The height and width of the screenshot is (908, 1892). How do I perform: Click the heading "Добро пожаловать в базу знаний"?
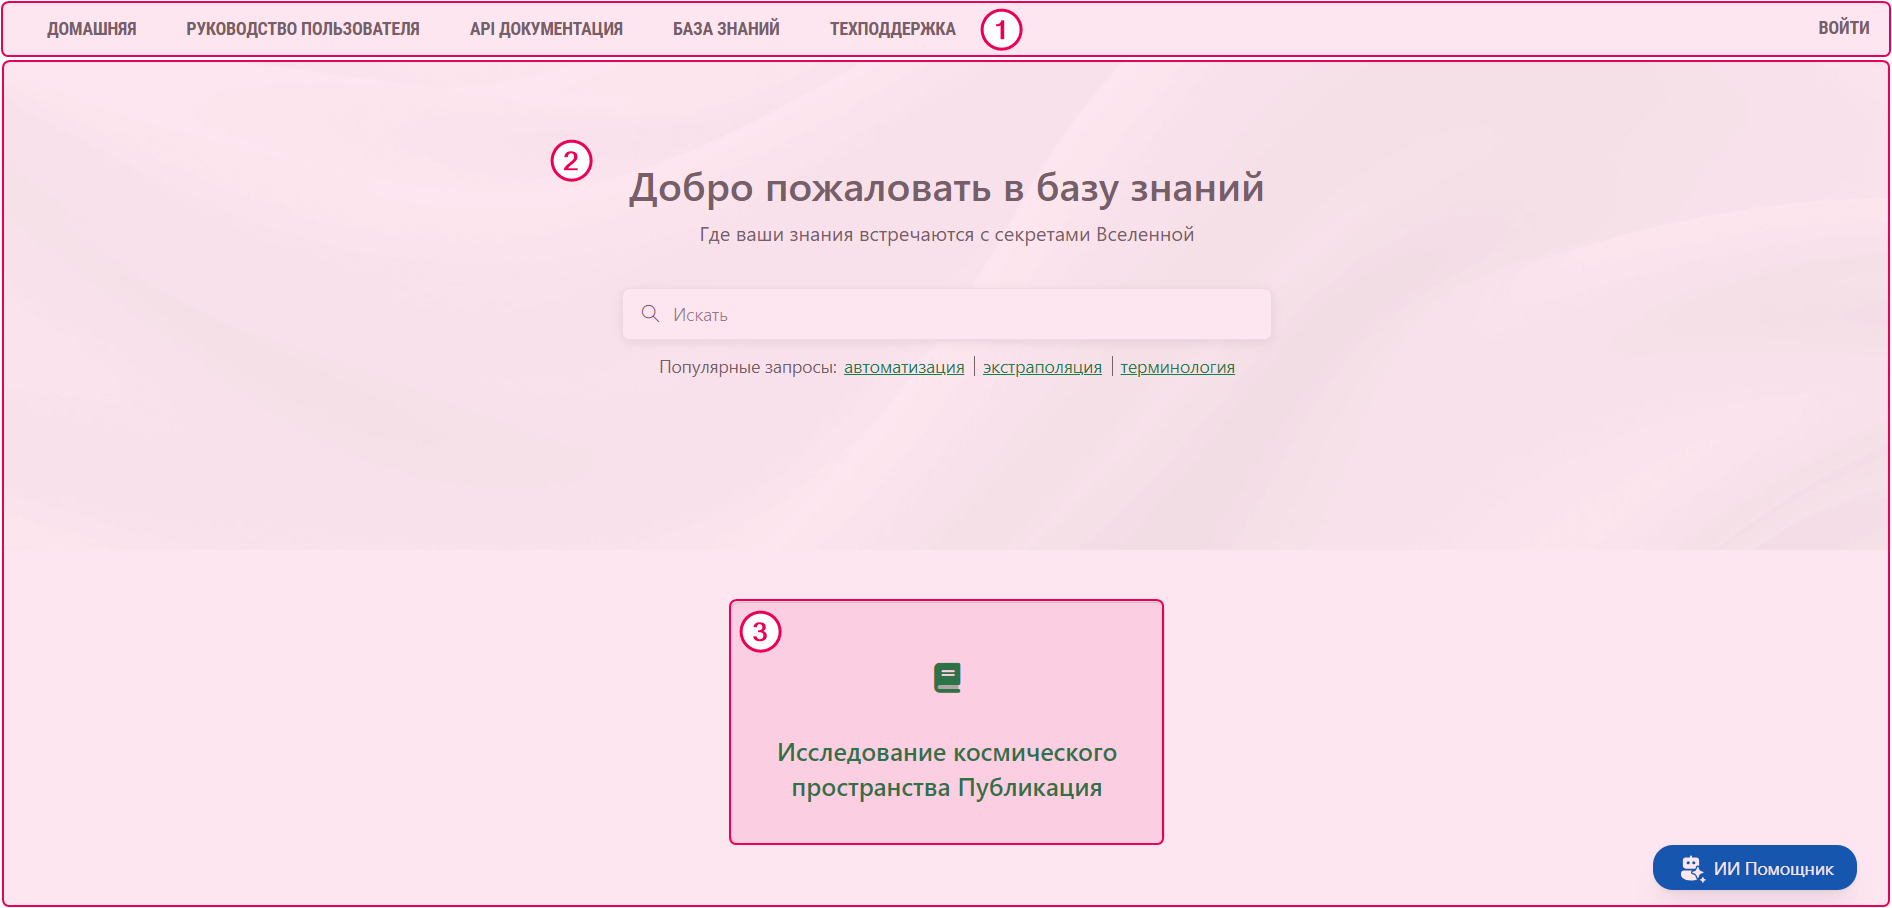pos(946,187)
